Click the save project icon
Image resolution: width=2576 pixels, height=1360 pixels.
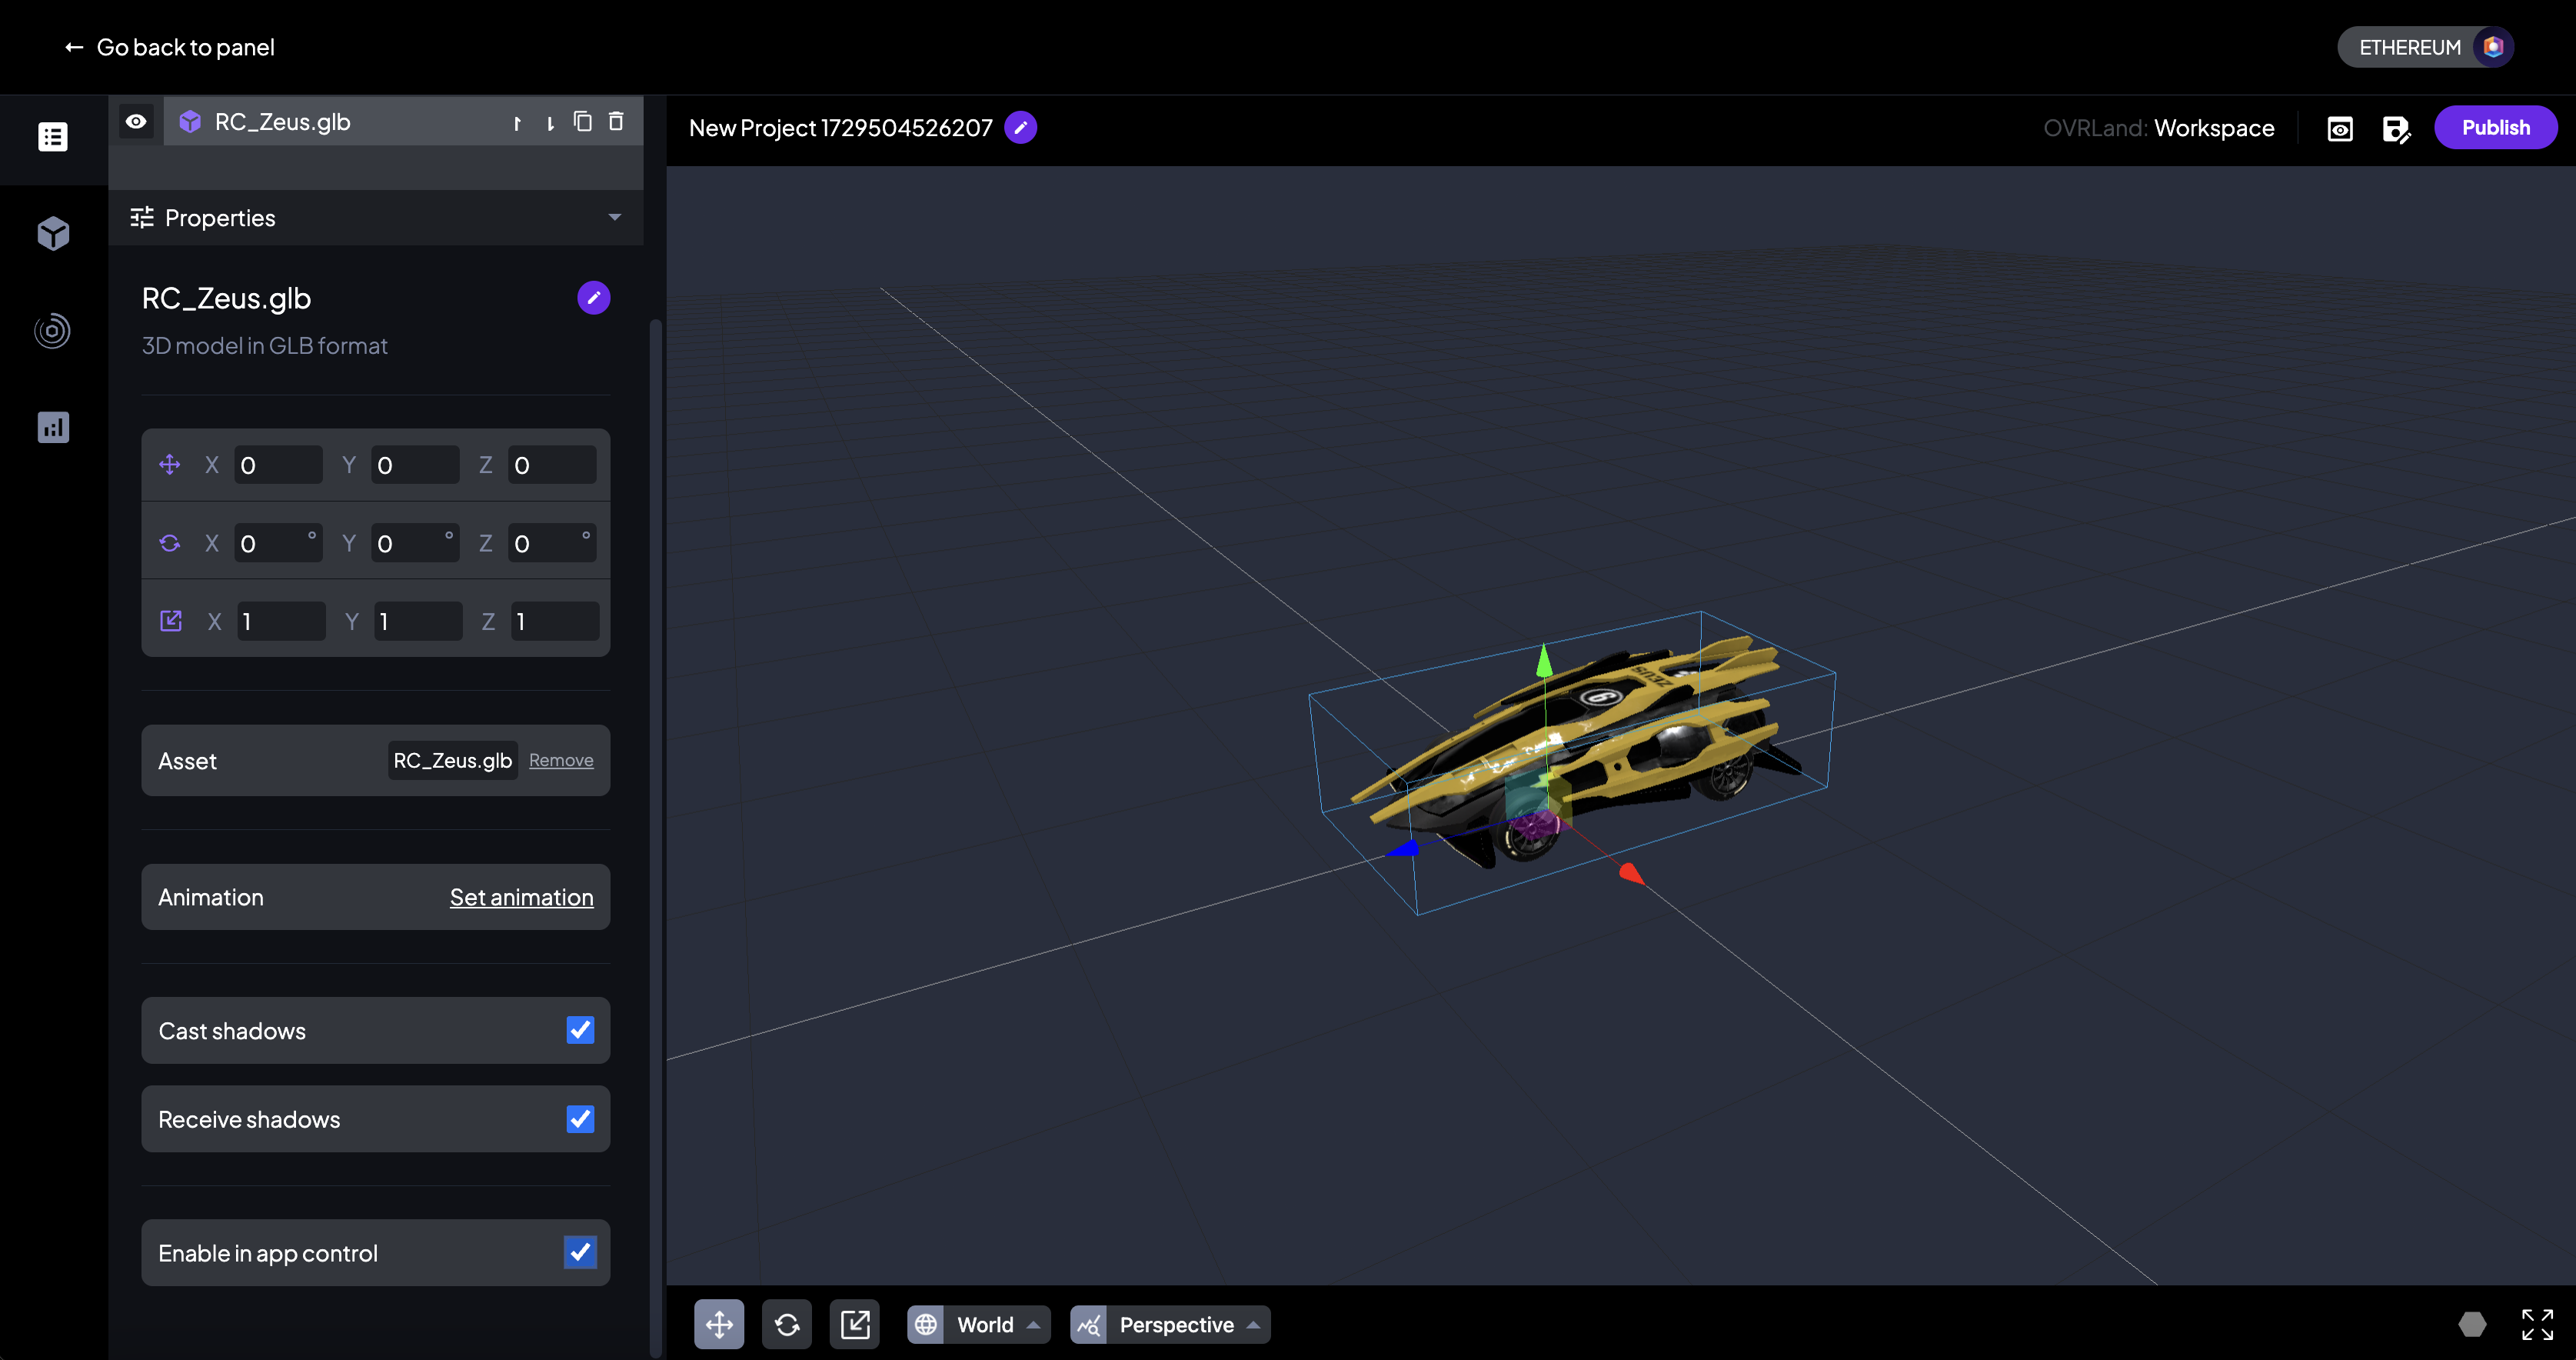point(2396,128)
